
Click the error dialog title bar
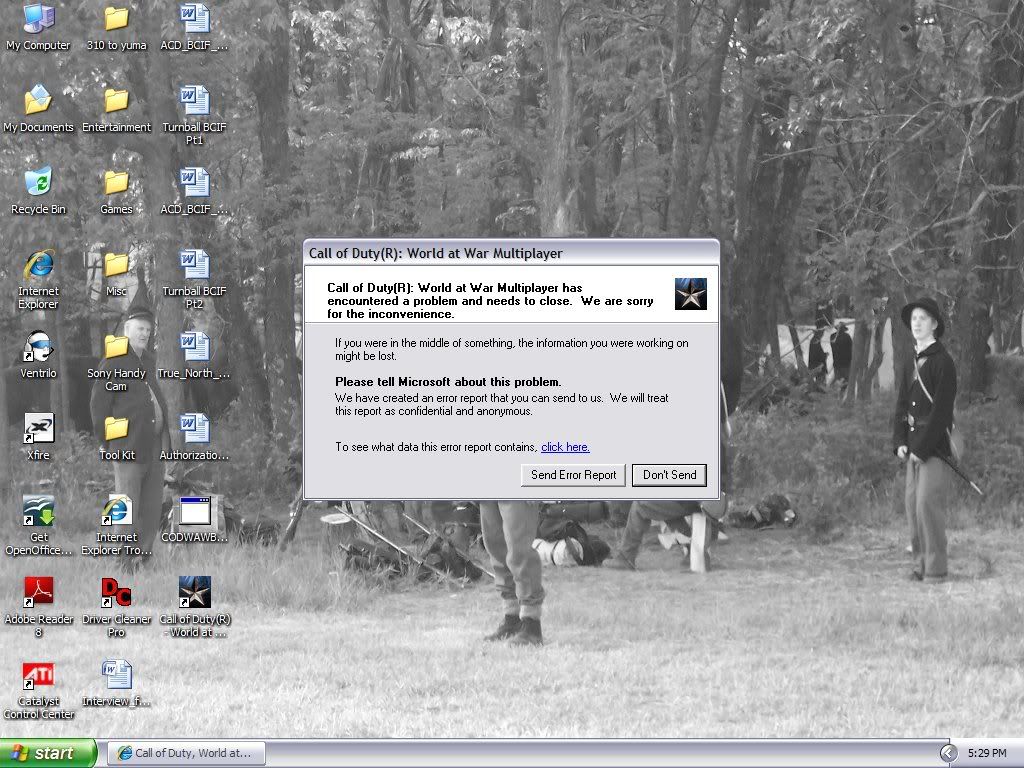511,253
